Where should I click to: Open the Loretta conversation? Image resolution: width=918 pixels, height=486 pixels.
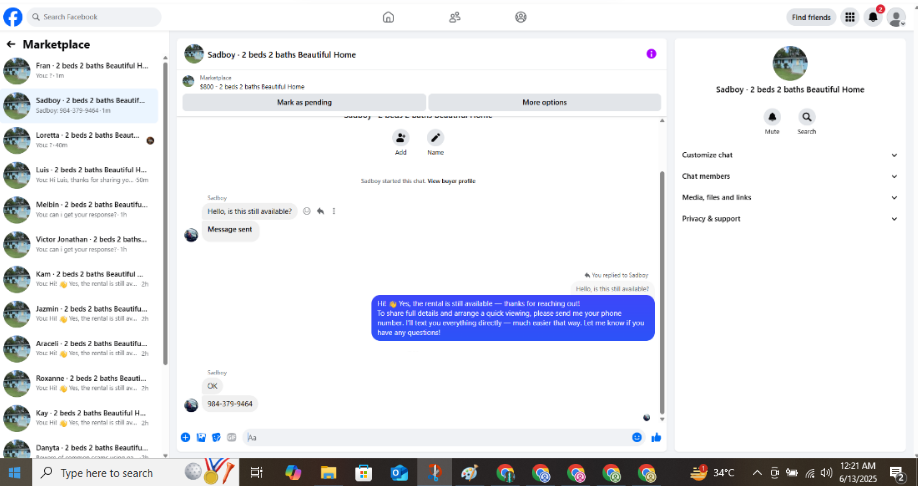[80, 140]
